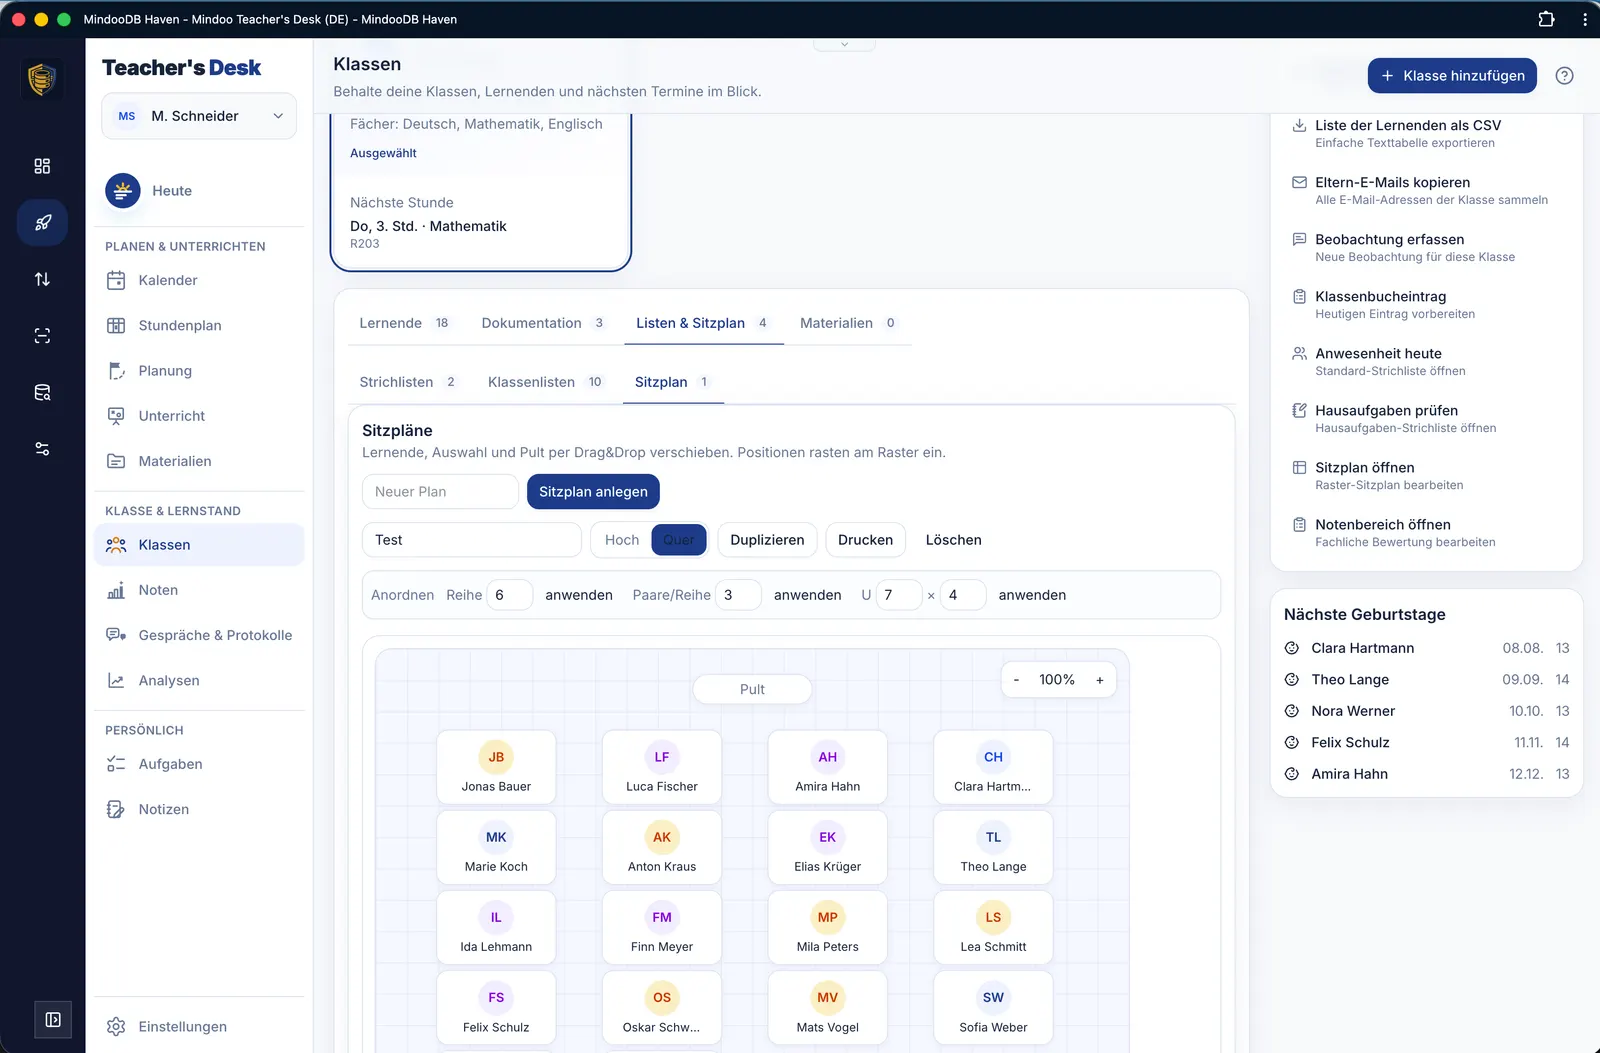Expand the M. Schneider account dropdown
Image resolution: width=1600 pixels, height=1053 pixels.
coord(199,116)
